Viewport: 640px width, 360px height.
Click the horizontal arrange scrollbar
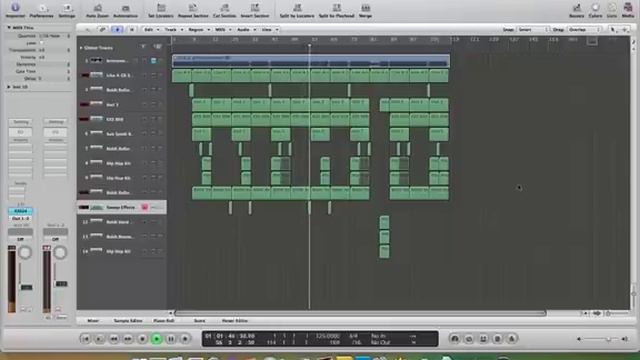click(360, 313)
